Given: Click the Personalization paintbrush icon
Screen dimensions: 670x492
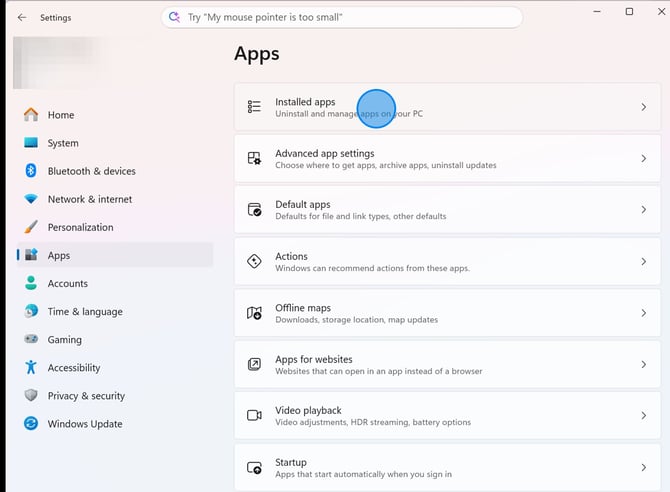Looking at the screenshot, I should (x=31, y=227).
